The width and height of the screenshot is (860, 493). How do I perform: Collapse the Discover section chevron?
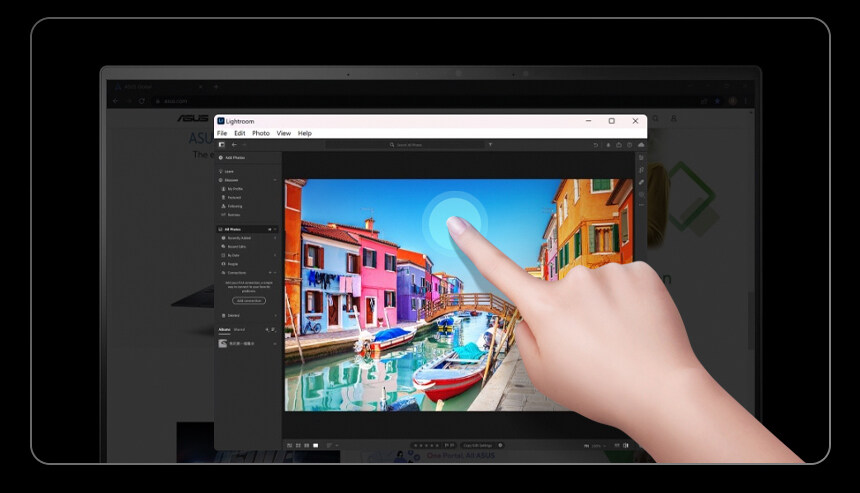point(275,180)
